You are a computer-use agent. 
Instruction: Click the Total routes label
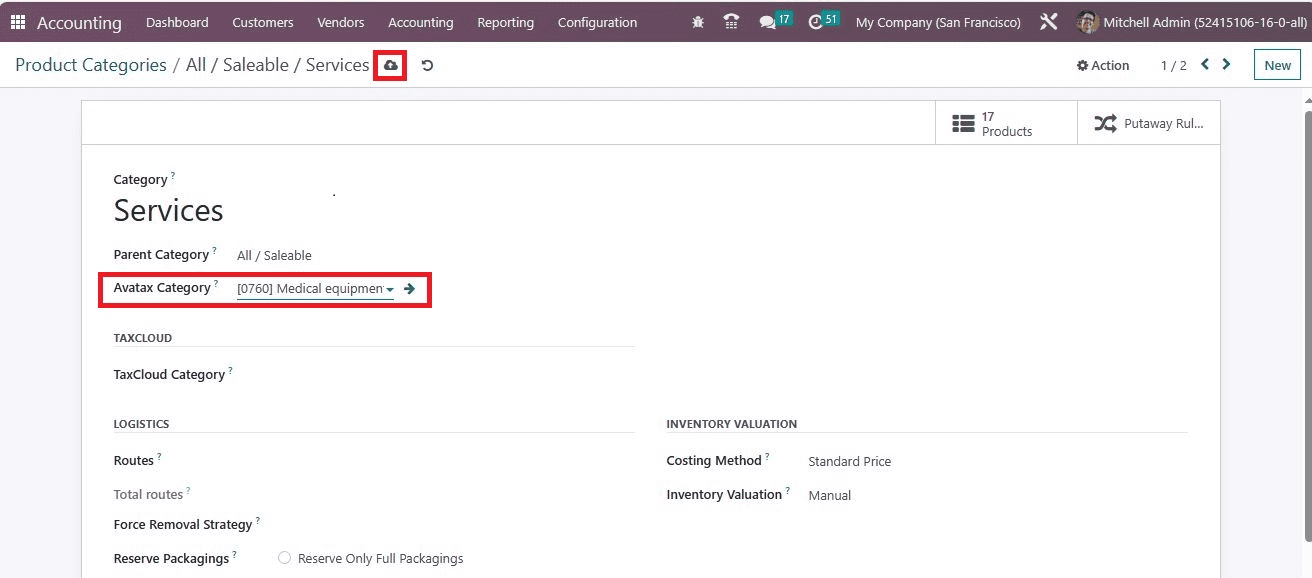click(x=148, y=495)
